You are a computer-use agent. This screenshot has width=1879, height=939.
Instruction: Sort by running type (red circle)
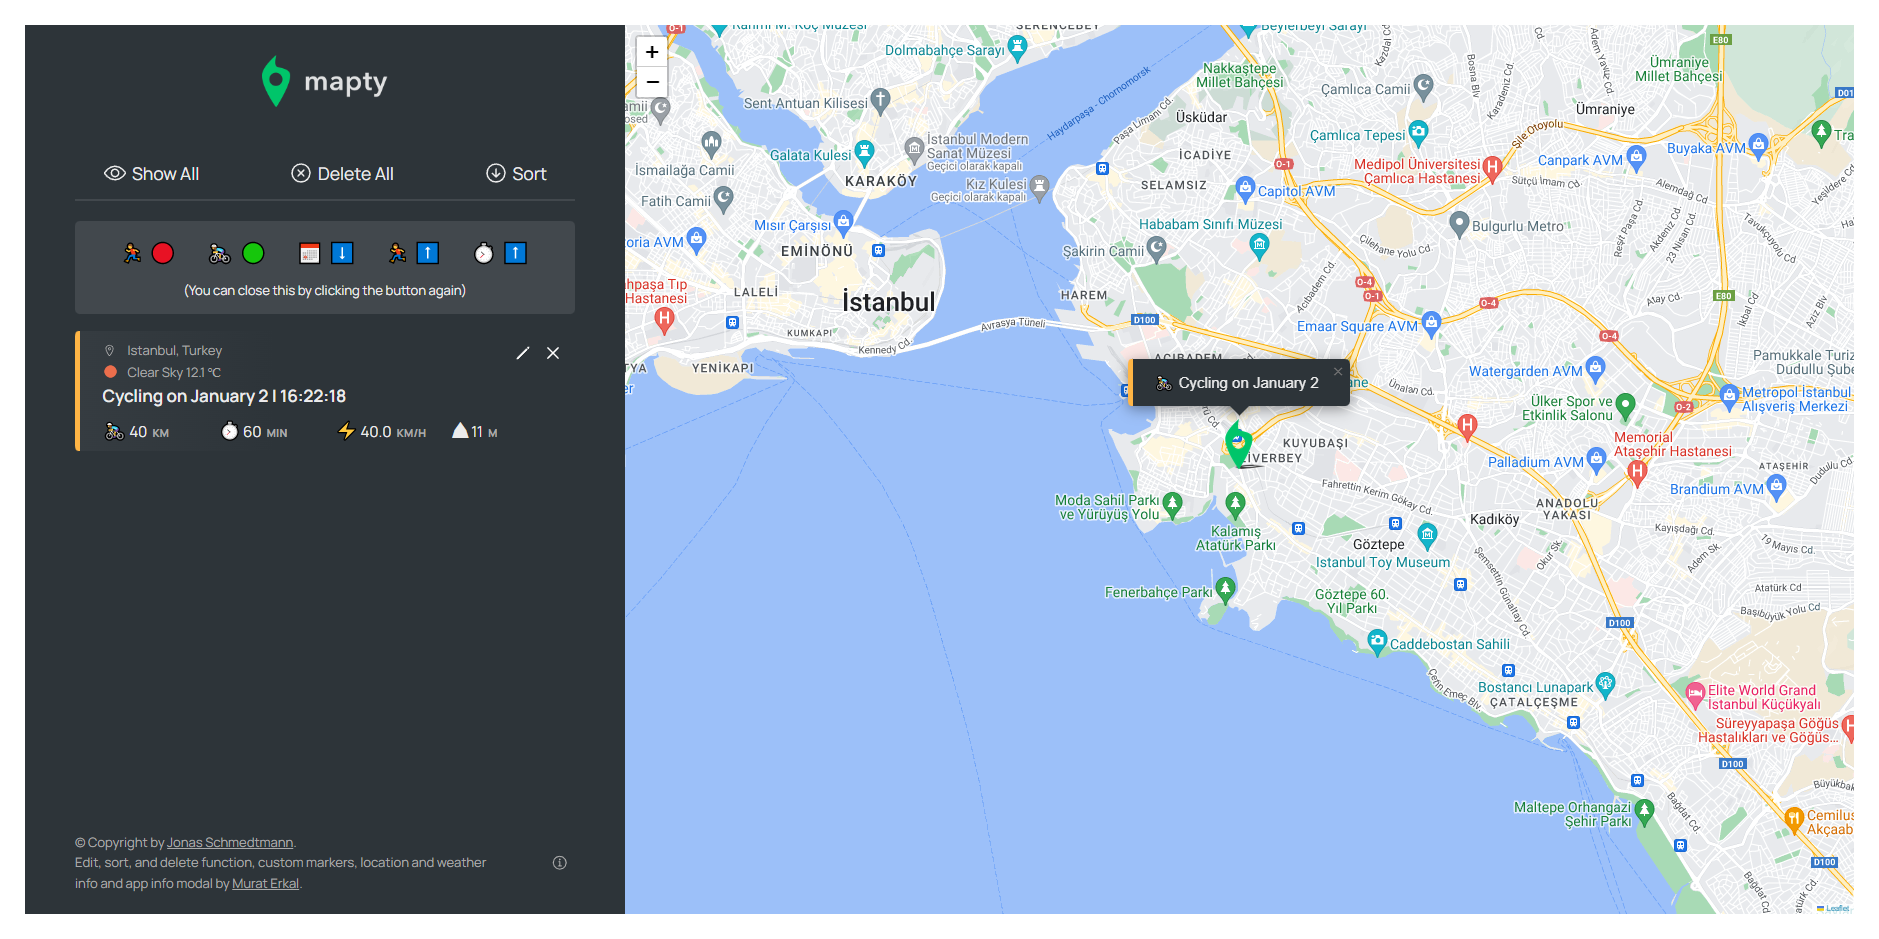coord(163,253)
